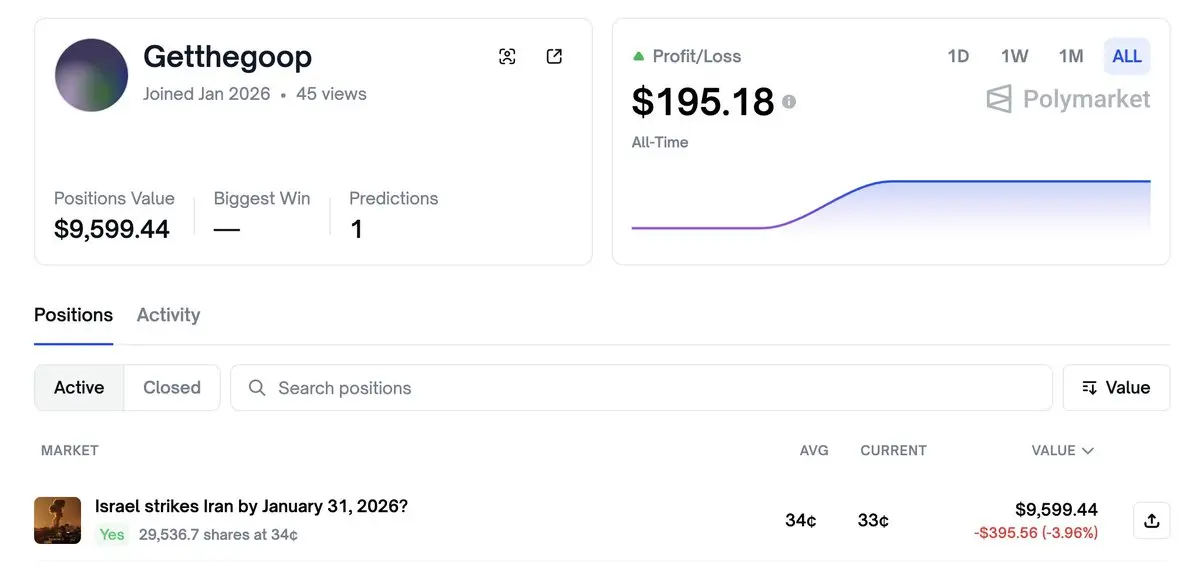Click the Getthegoop profile avatar
Image resolution: width=1200 pixels, height=578 pixels.
tap(91, 75)
